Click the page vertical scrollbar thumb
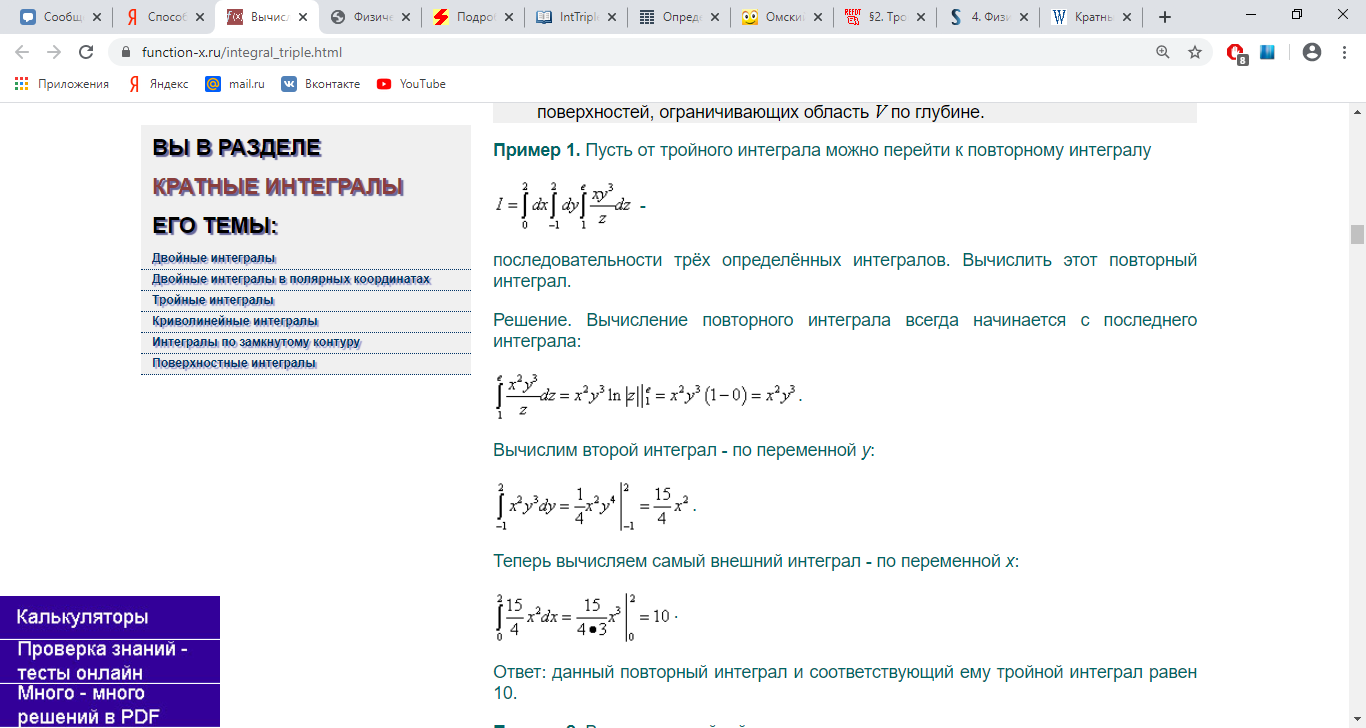This screenshot has height=728, width=1366. (x=1357, y=234)
